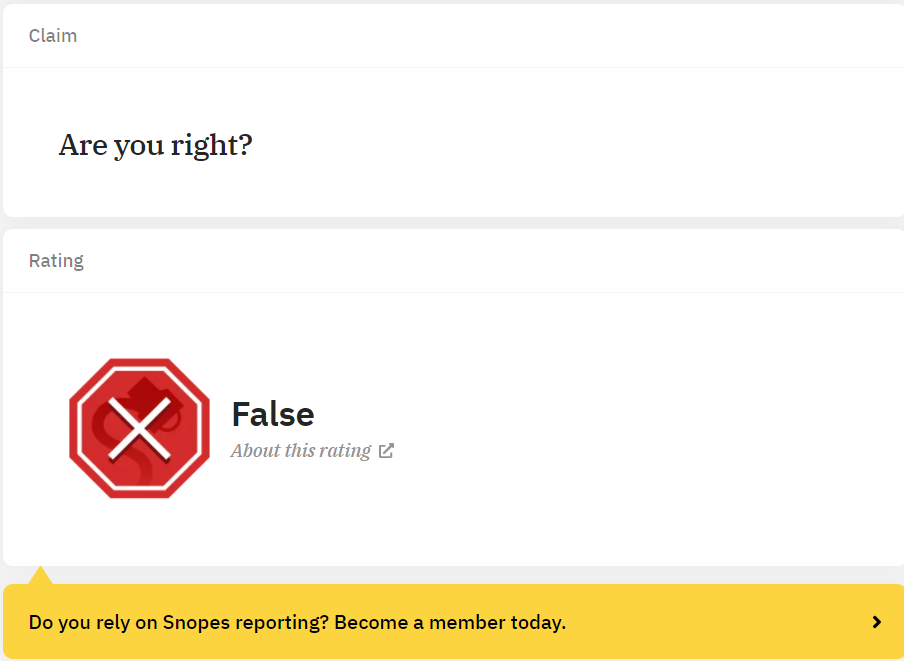Select the claim text Are you right?

coord(156,145)
